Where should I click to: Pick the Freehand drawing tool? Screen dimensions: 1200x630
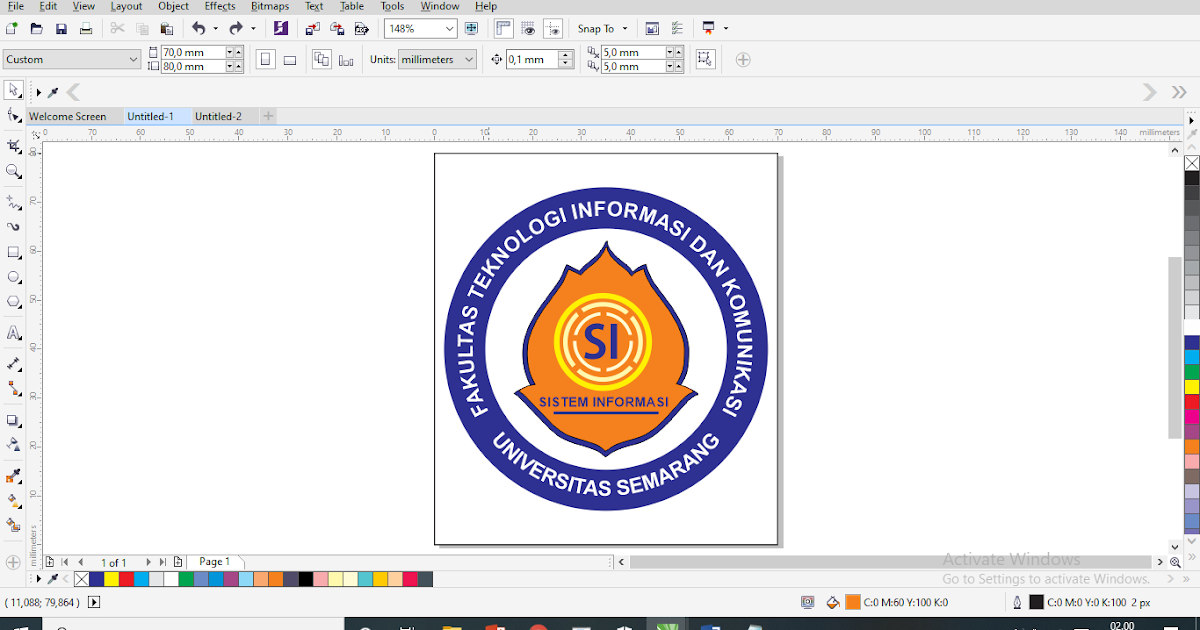pyautogui.click(x=13, y=200)
